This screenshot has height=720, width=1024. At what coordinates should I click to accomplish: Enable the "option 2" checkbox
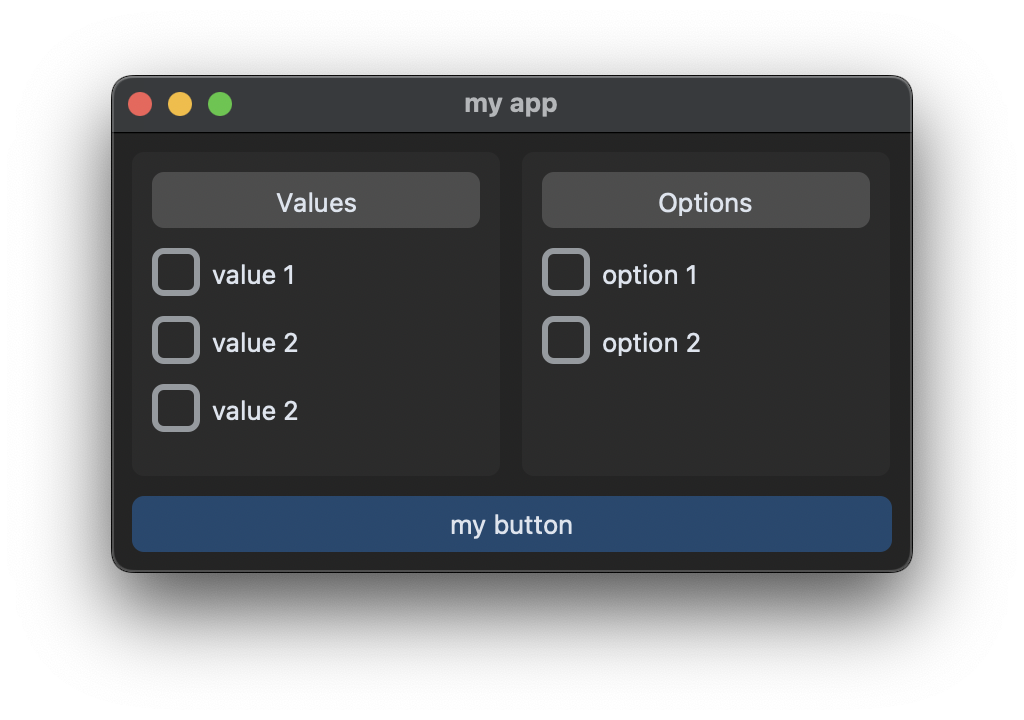click(x=566, y=340)
